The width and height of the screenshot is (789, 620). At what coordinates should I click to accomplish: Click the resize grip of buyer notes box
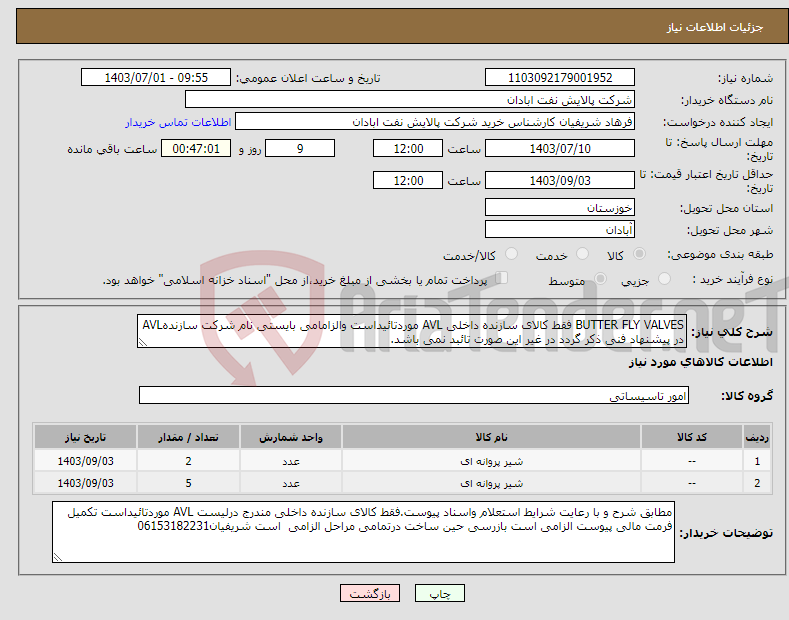tap(57, 558)
